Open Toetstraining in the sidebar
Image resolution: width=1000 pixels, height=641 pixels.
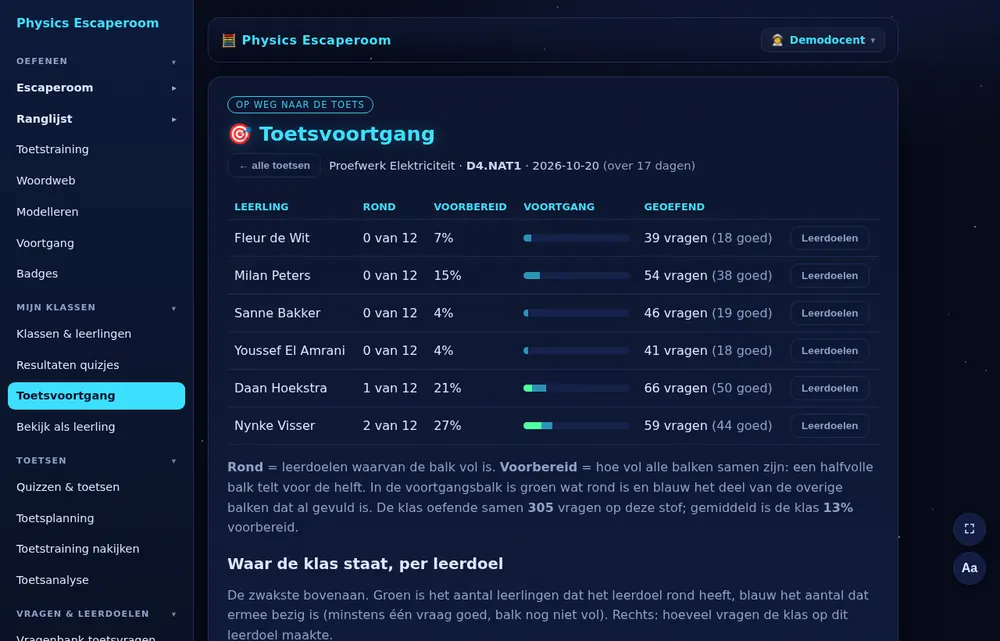[52, 149]
